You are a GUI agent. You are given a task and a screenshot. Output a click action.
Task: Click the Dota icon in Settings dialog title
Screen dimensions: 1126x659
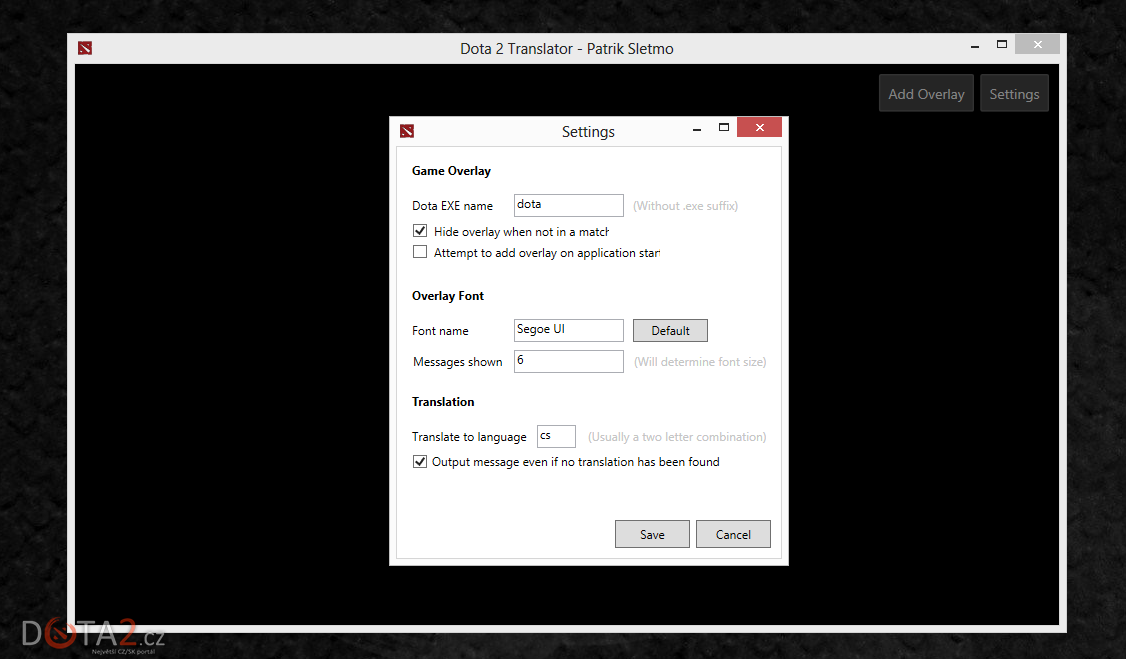click(x=407, y=131)
